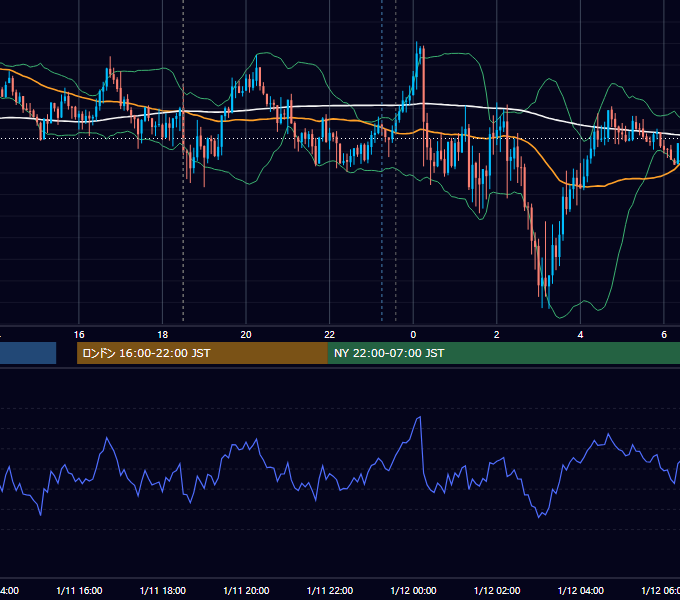
Task: Click the oscillator peak near 1/12 00:00
Action: click(419, 417)
